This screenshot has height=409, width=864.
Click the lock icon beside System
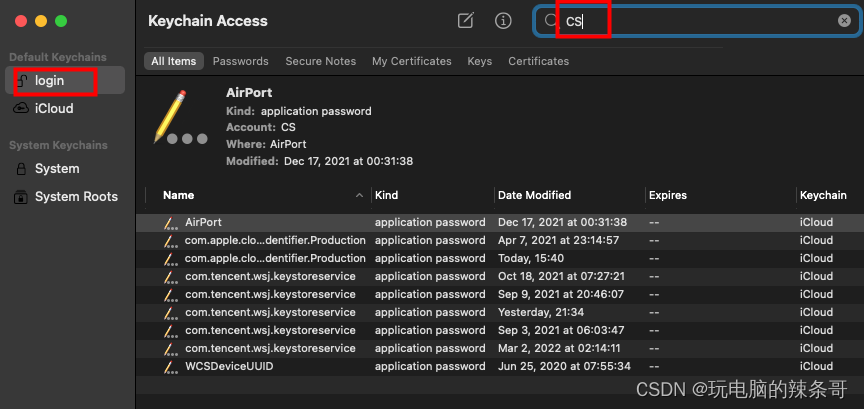tap(21, 169)
